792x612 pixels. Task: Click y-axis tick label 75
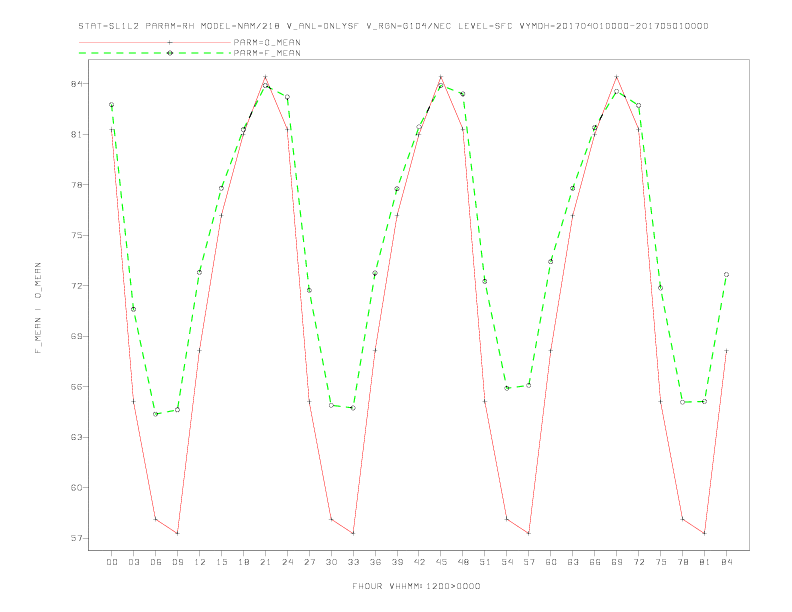(76, 235)
